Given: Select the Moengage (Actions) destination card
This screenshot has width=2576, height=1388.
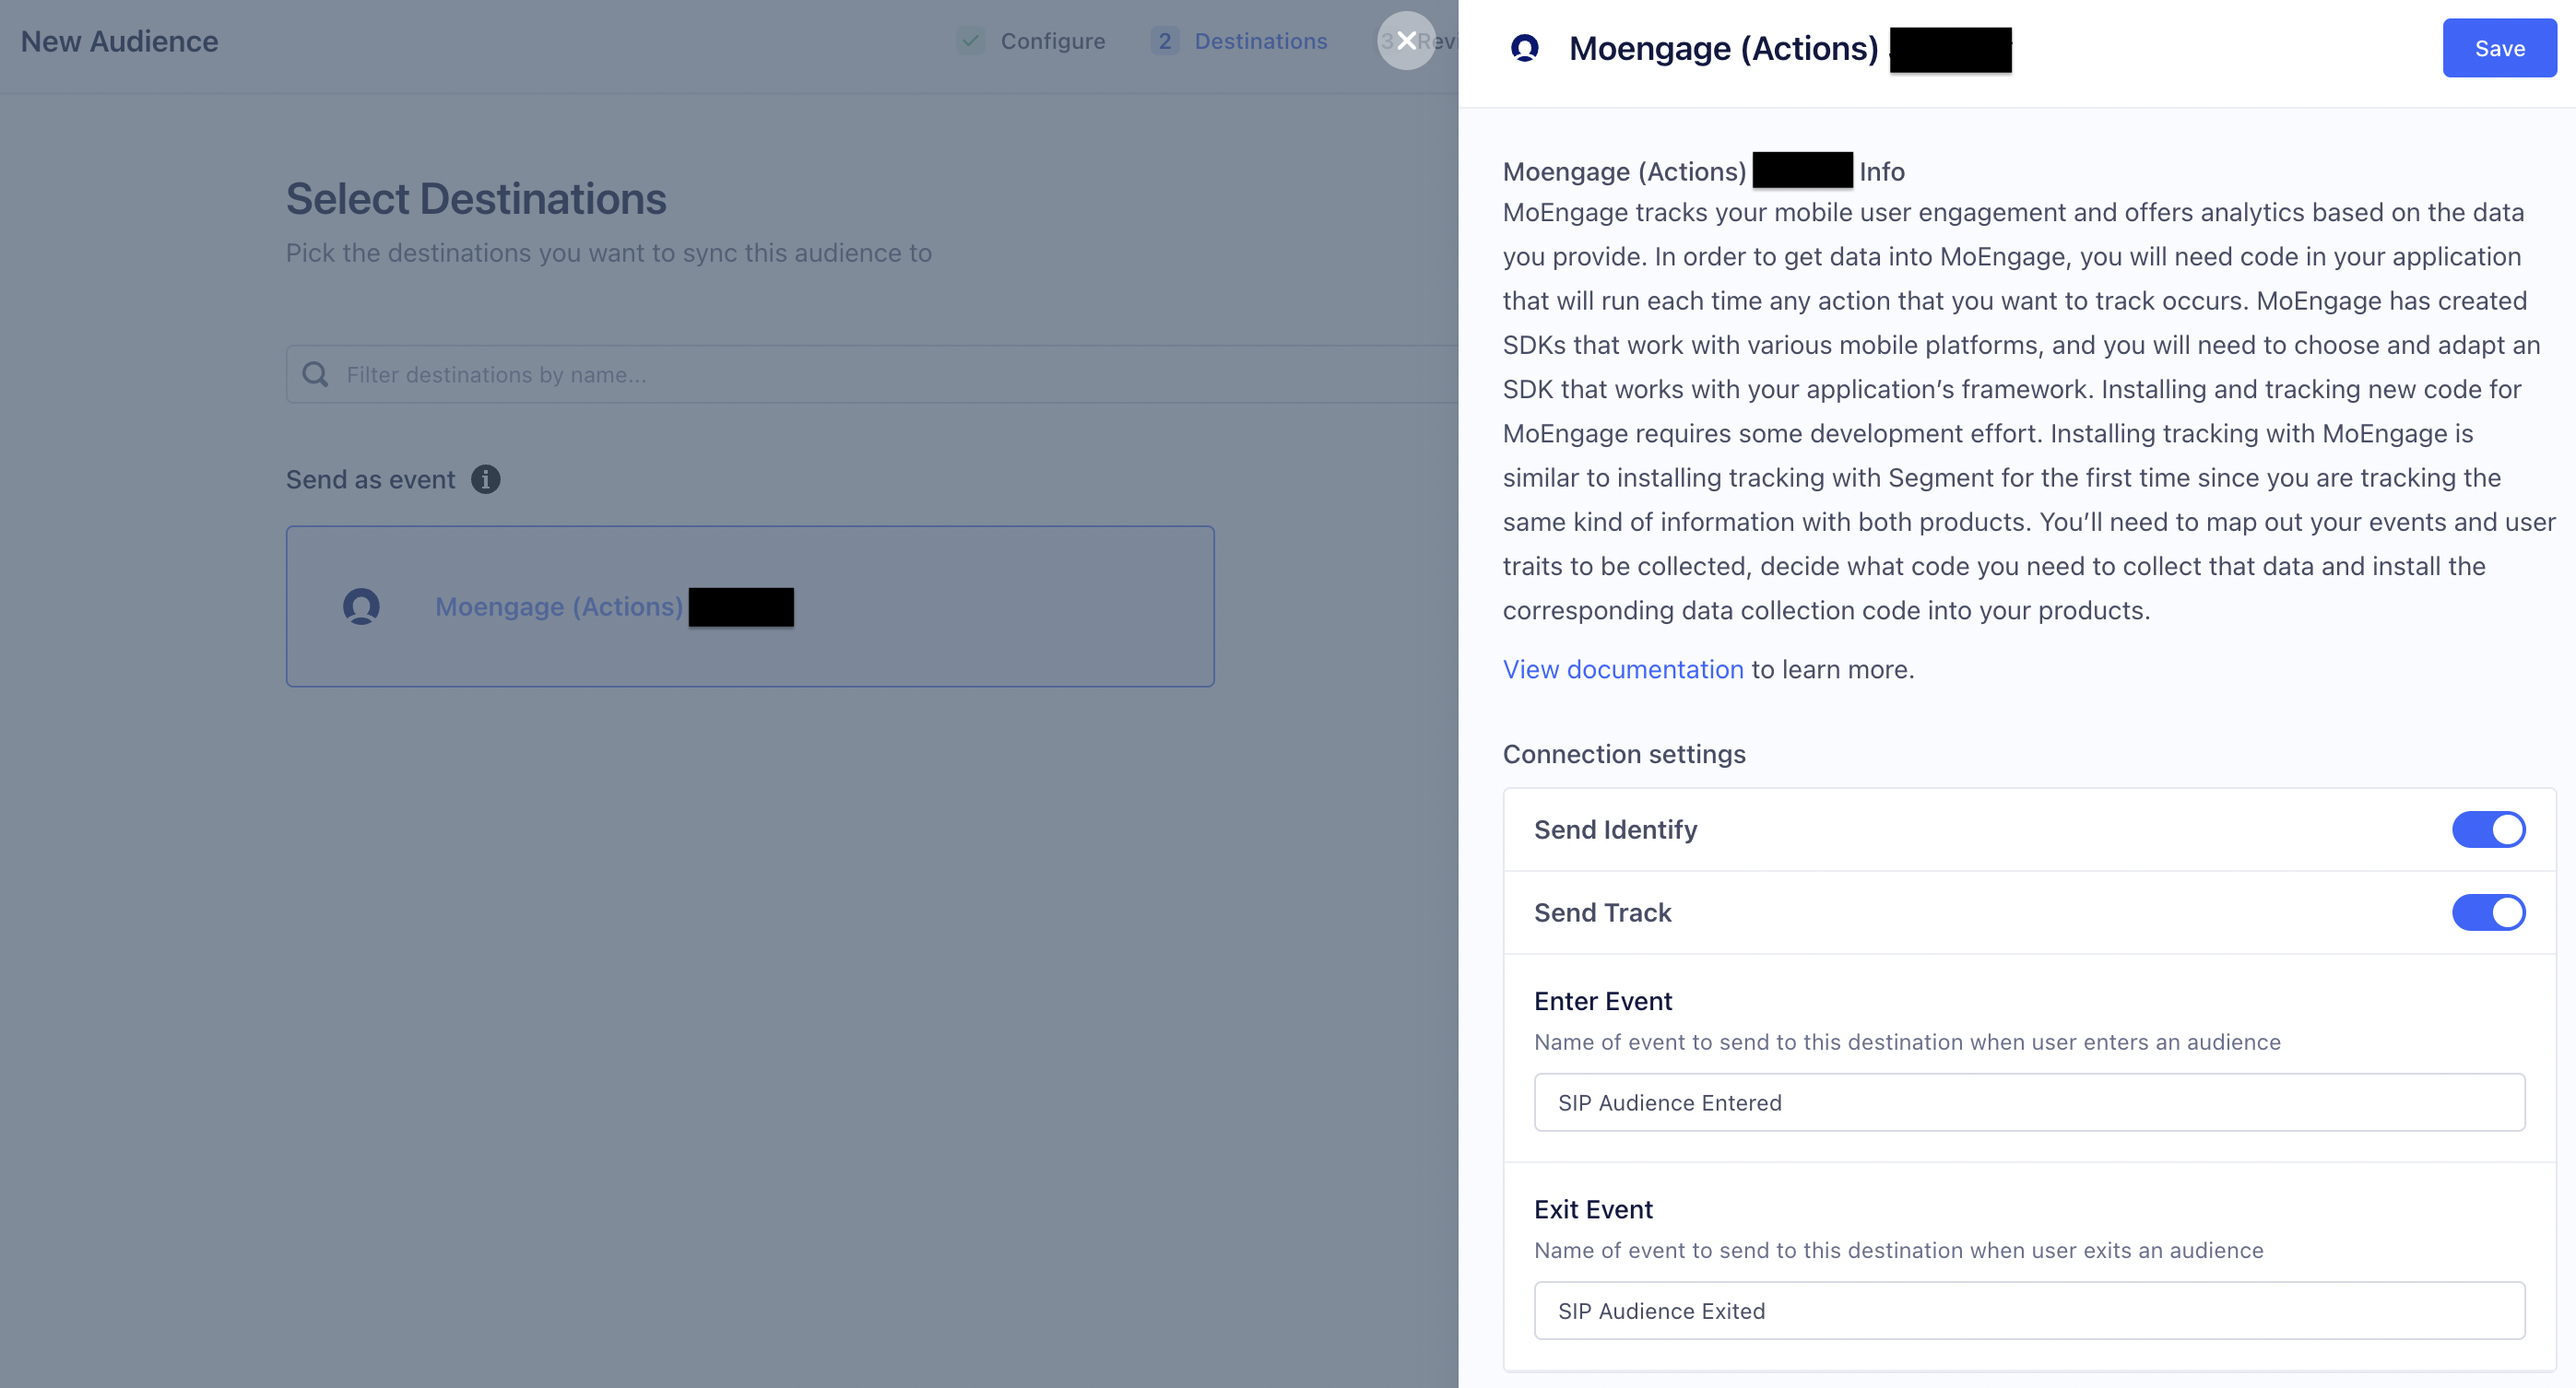Looking at the screenshot, I should click(750, 606).
